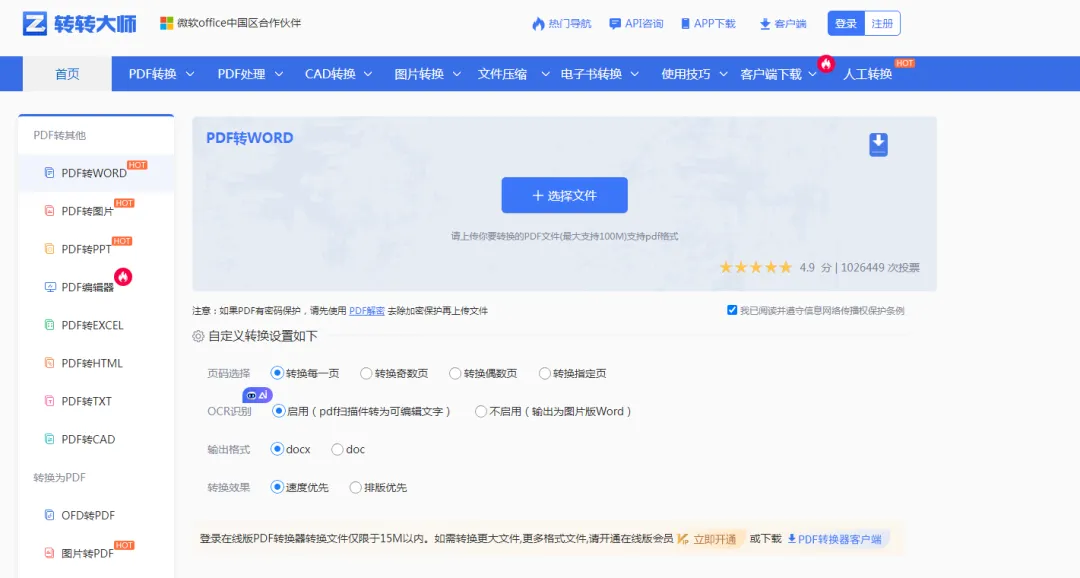The height and width of the screenshot is (578, 1080).
Task: Click the blue download icon in PDF转WORD panel
Action: (x=878, y=145)
